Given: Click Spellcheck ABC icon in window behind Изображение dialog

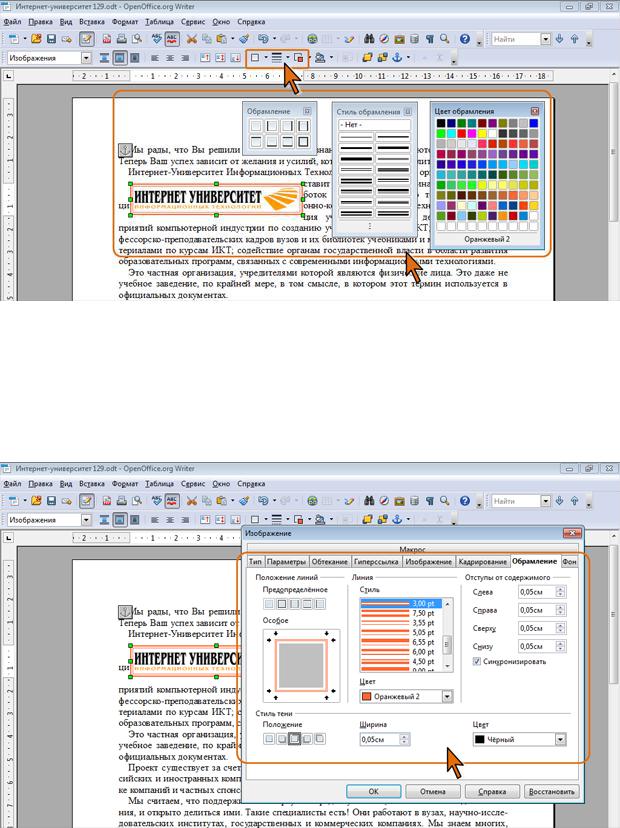Looking at the screenshot, I should (157, 501).
